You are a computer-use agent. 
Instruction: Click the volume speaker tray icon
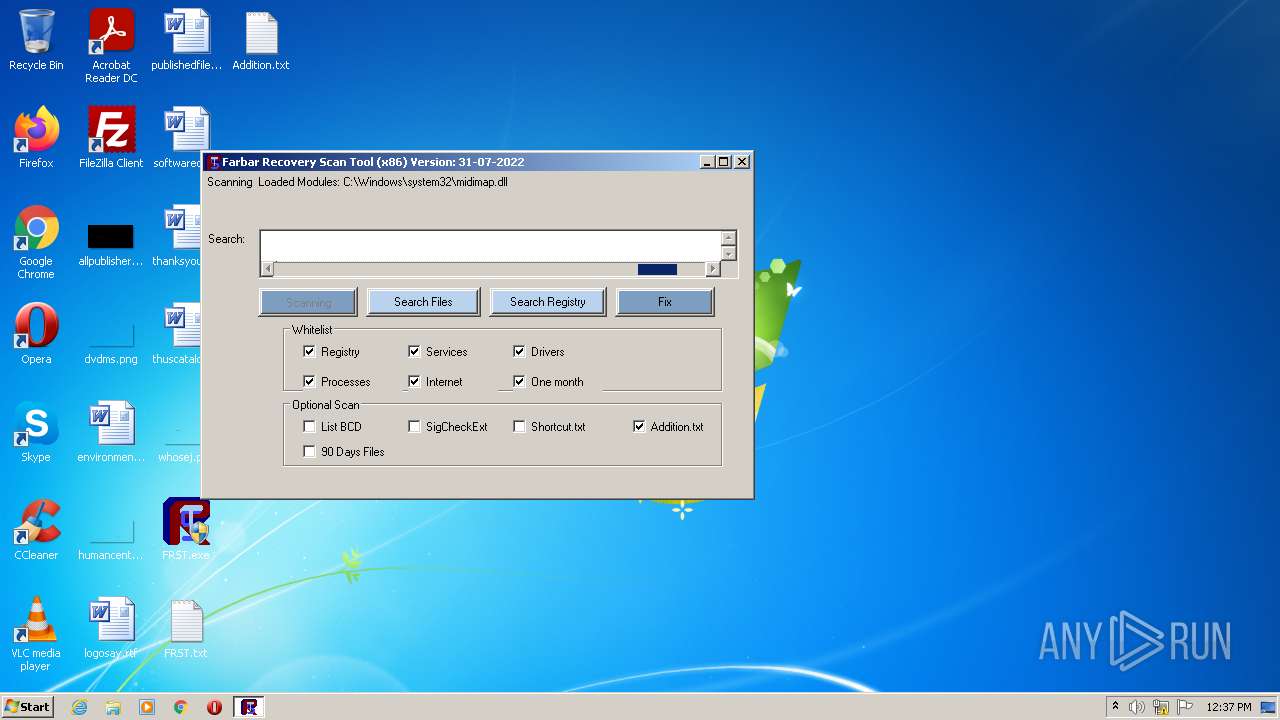click(1137, 707)
